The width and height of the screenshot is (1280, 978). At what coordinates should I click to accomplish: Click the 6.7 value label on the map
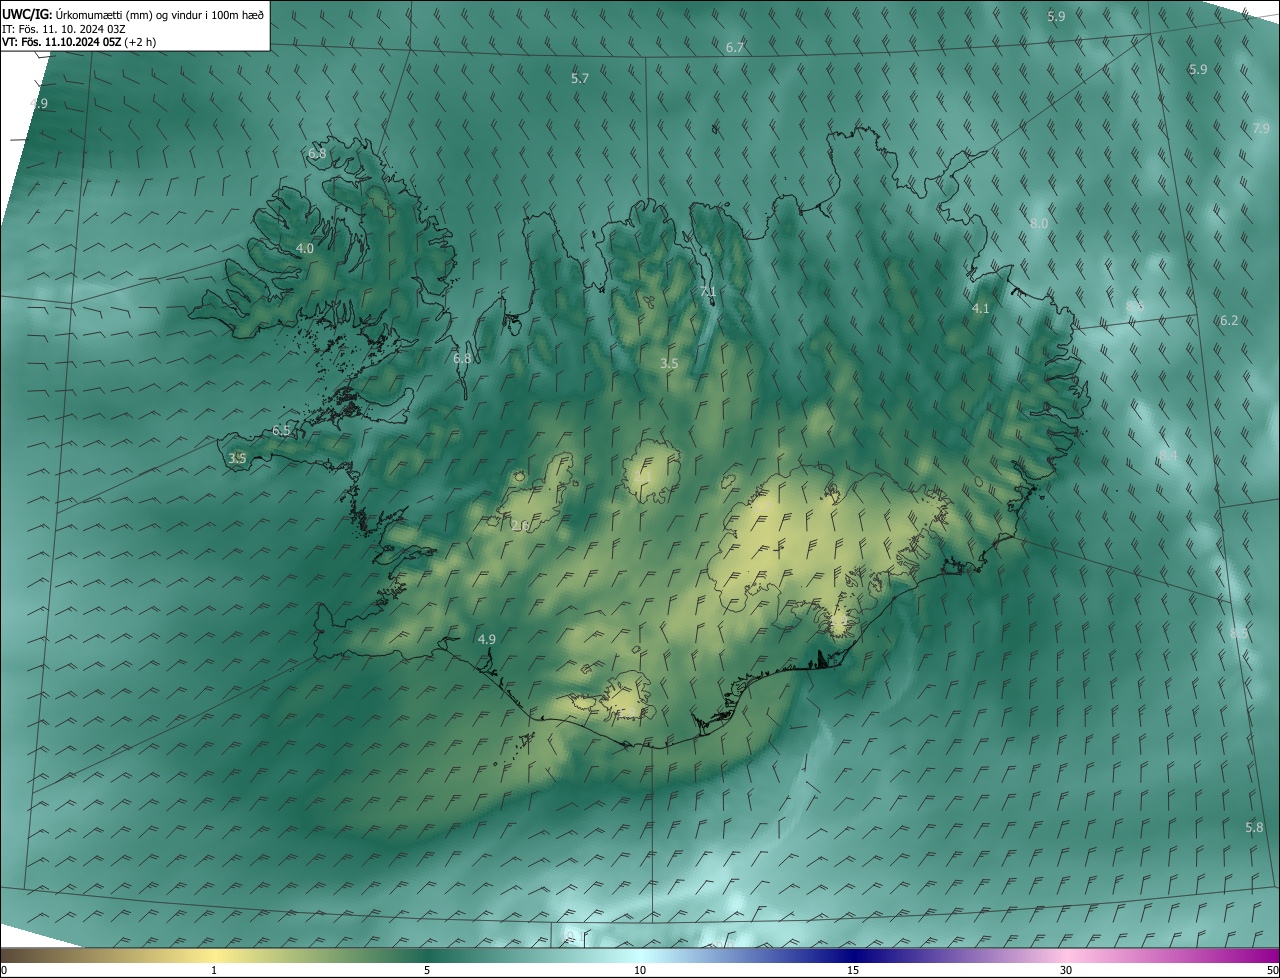735,48
